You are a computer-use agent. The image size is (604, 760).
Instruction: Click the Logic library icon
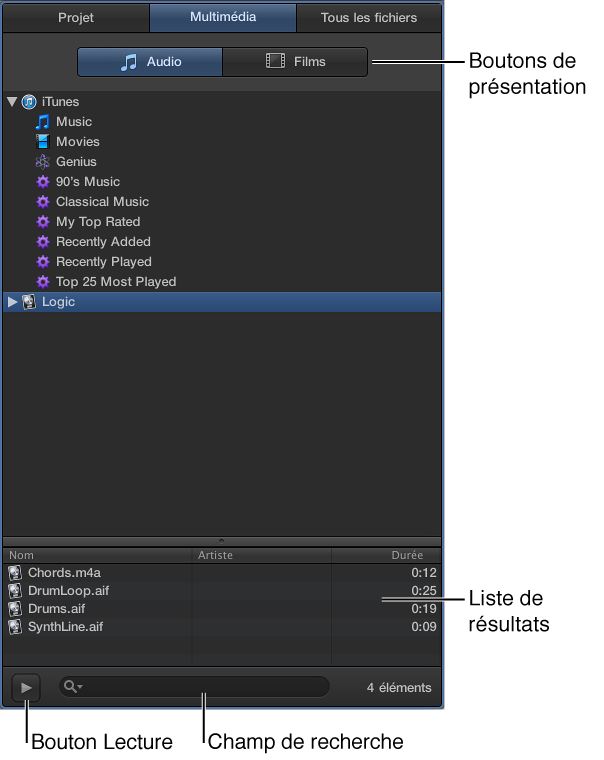[29, 302]
